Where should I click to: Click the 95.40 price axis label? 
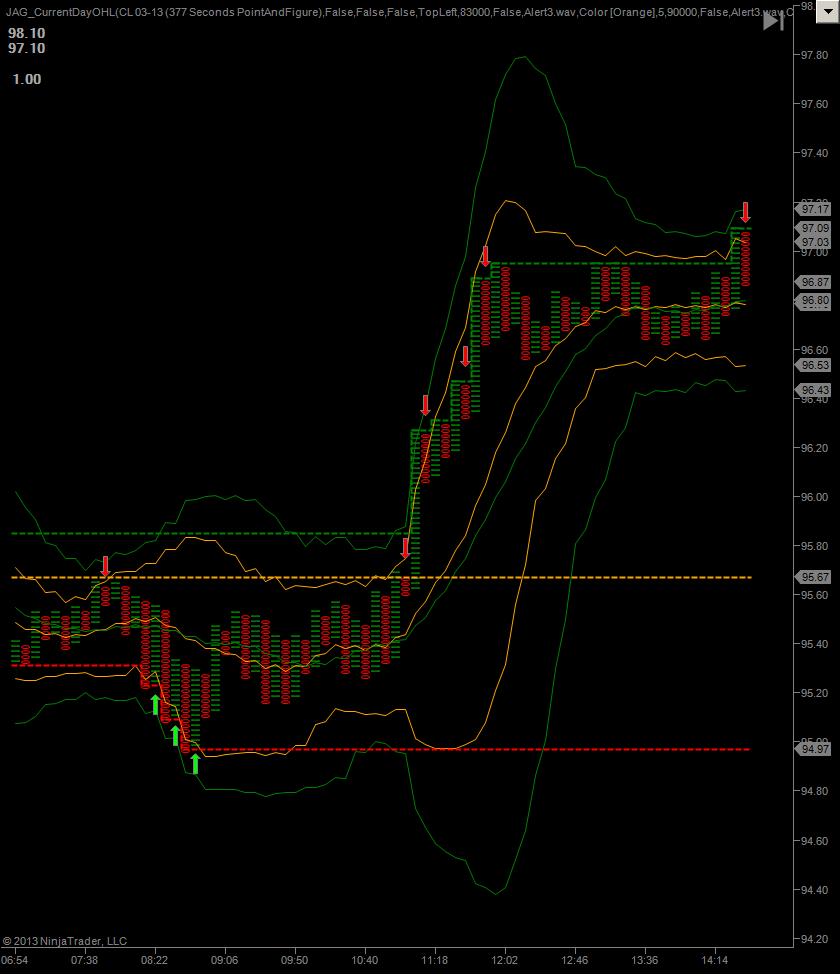814,644
